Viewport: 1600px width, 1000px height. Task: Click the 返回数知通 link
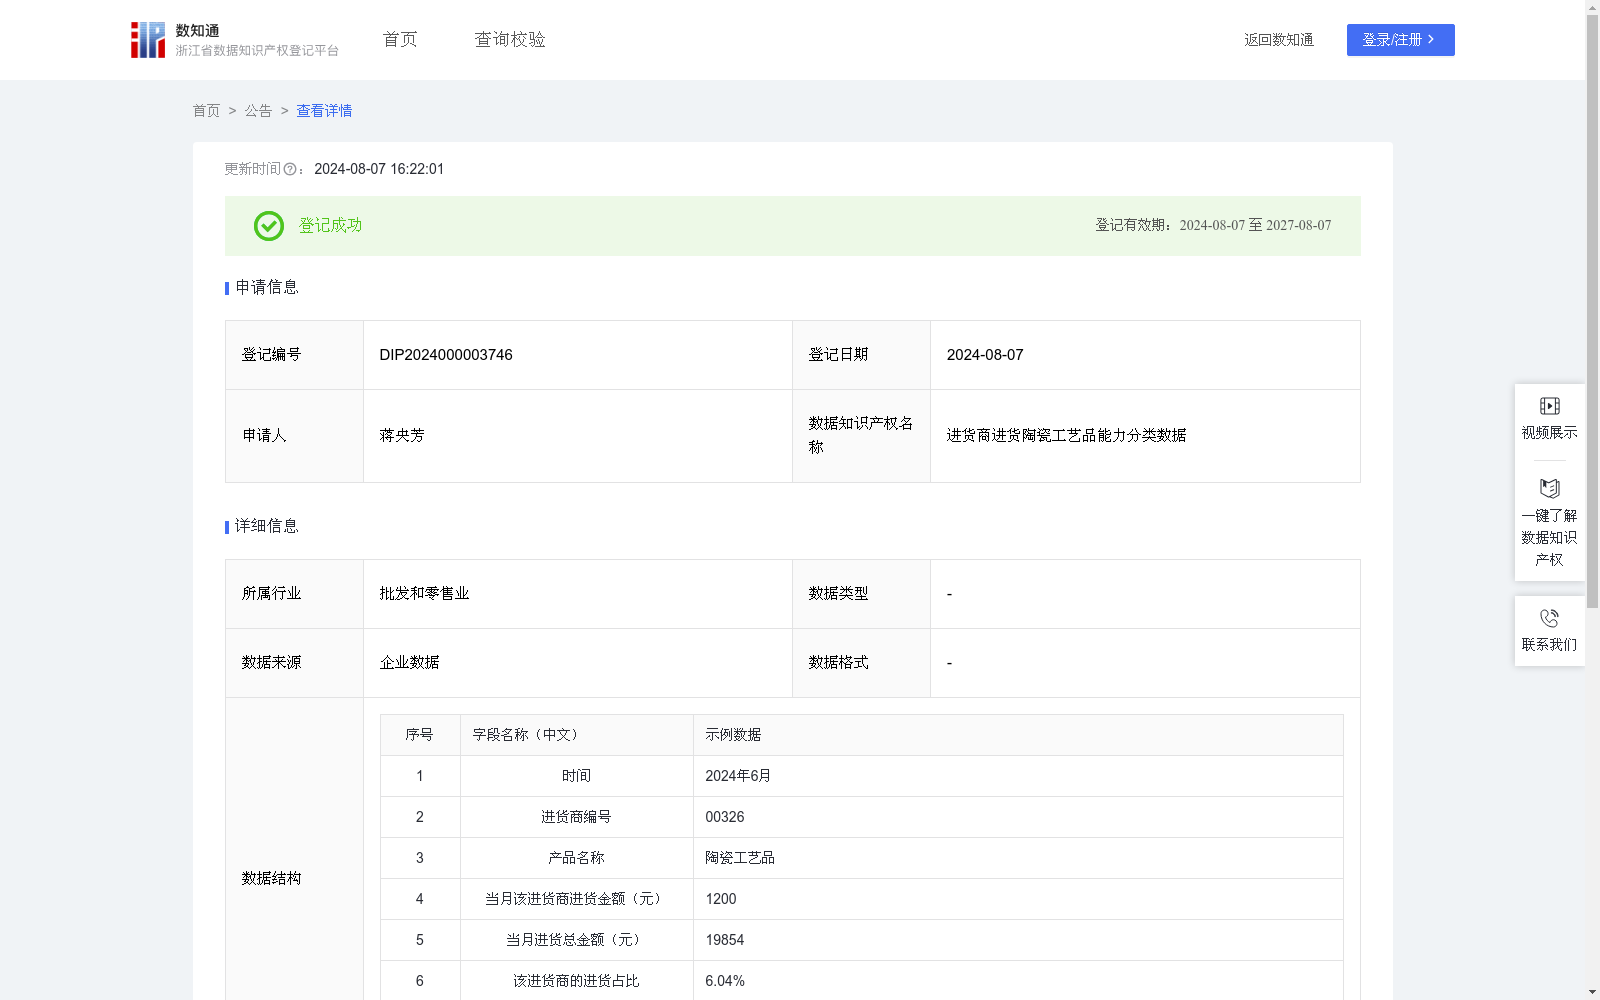tap(1279, 40)
